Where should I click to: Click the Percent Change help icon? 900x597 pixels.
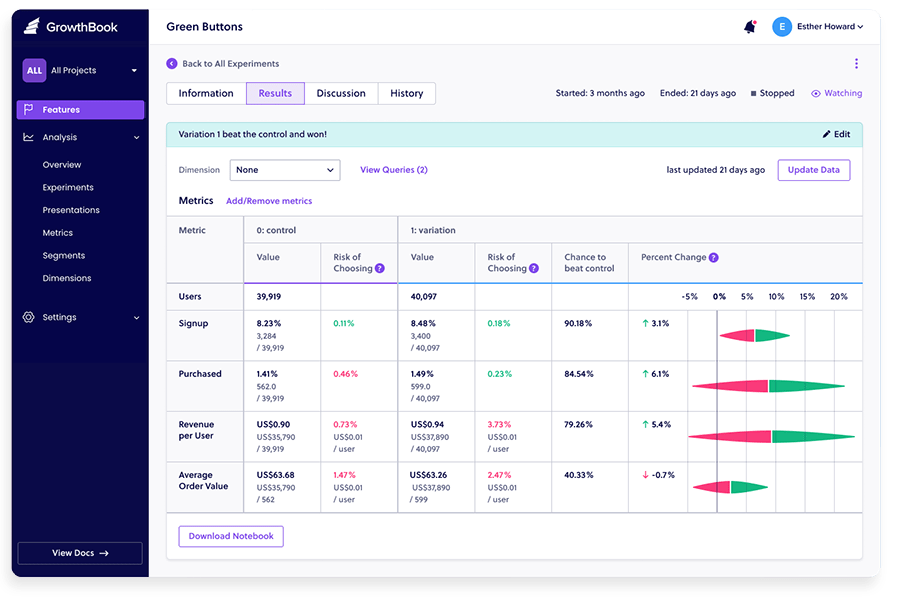[x=711, y=257]
